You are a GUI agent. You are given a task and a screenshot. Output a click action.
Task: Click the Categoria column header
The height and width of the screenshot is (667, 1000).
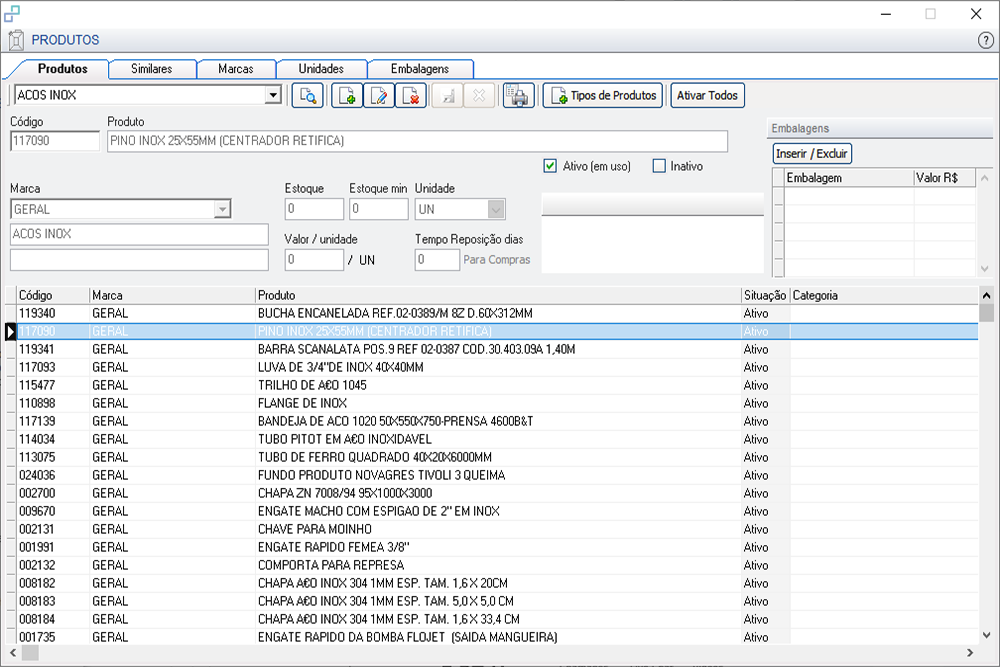tap(884, 295)
